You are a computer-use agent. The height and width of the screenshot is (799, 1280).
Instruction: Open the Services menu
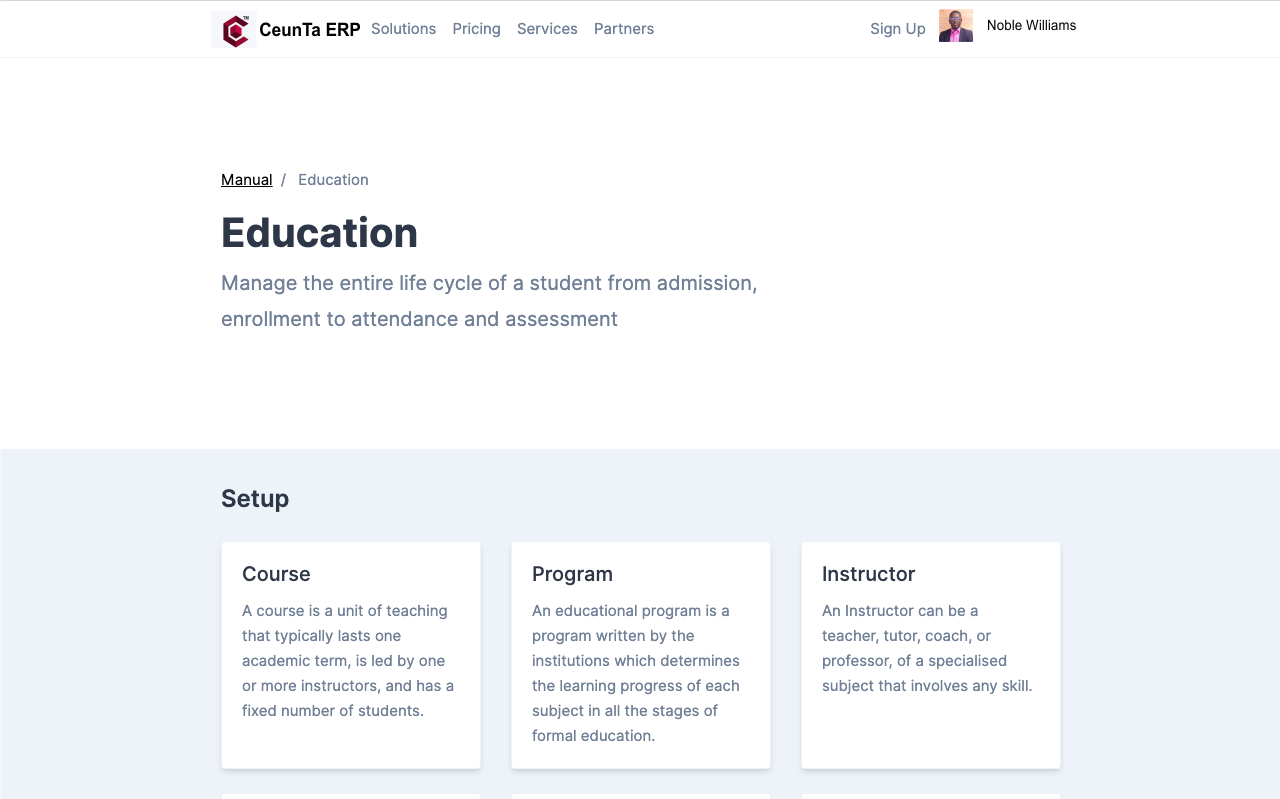tap(547, 29)
